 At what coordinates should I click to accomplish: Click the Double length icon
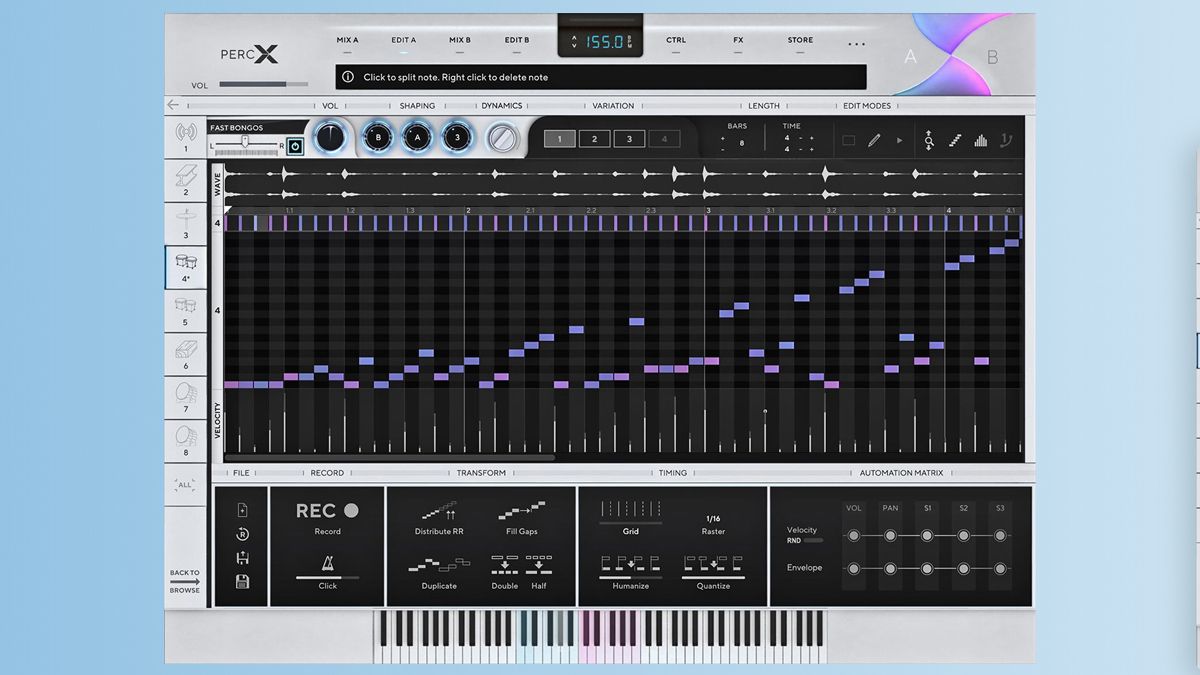pyautogui.click(x=505, y=565)
